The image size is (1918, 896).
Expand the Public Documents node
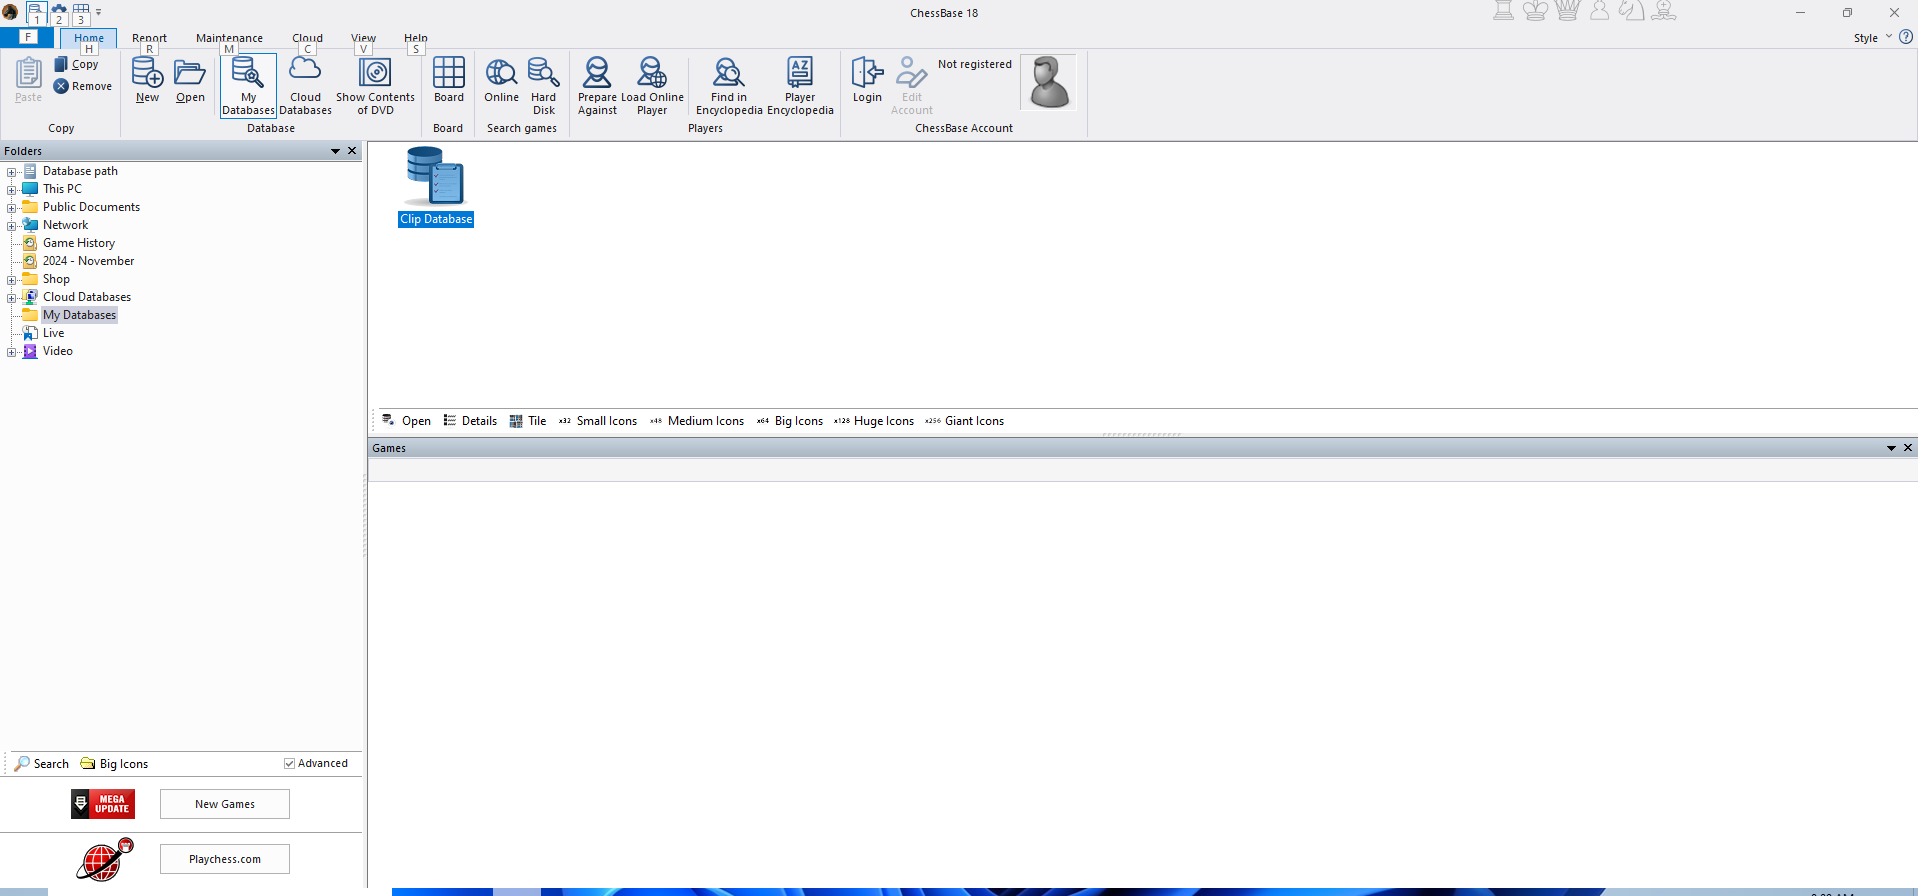[12, 208]
